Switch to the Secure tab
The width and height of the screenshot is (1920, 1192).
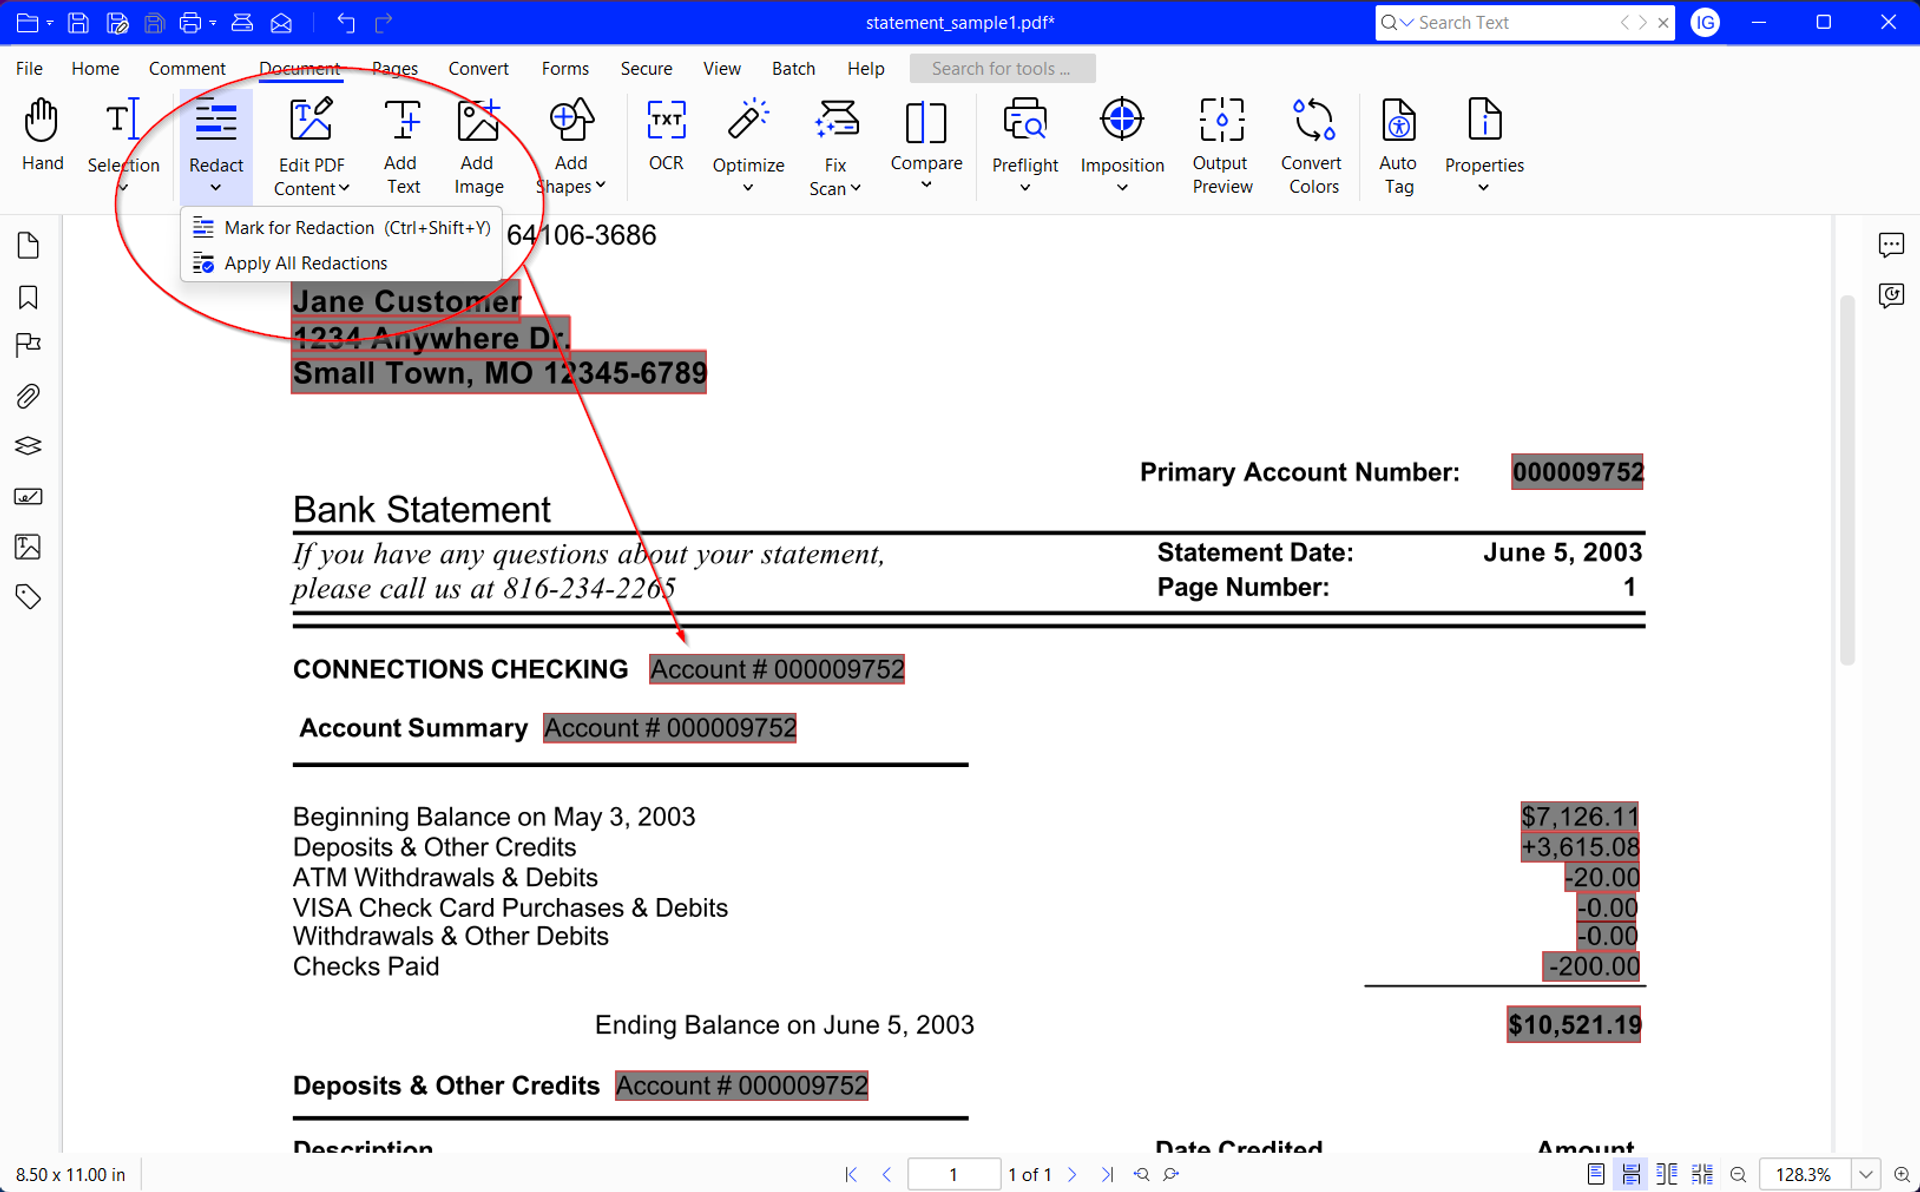(646, 68)
